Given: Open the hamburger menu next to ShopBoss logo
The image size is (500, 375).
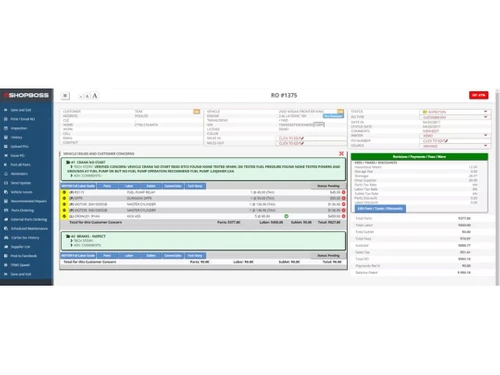Looking at the screenshot, I should tap(65, 96).
